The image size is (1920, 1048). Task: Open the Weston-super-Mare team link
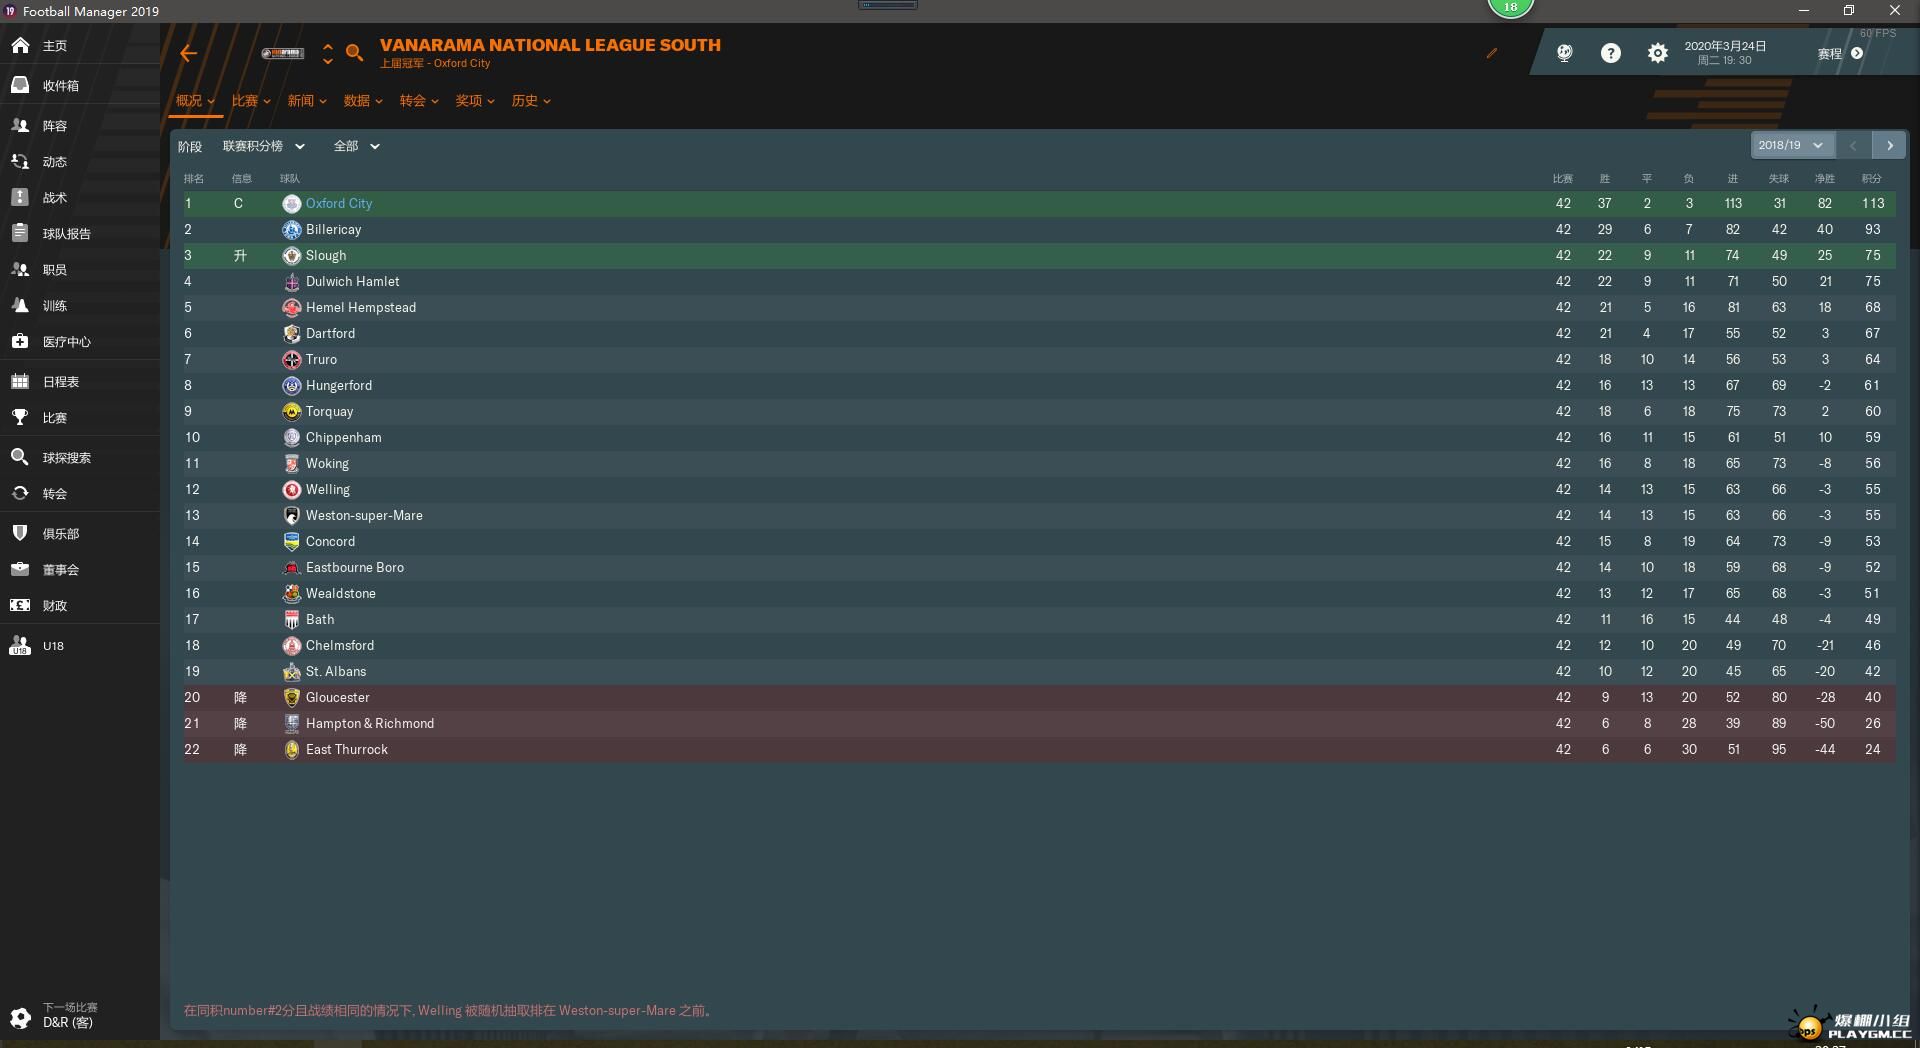[364, 516]
